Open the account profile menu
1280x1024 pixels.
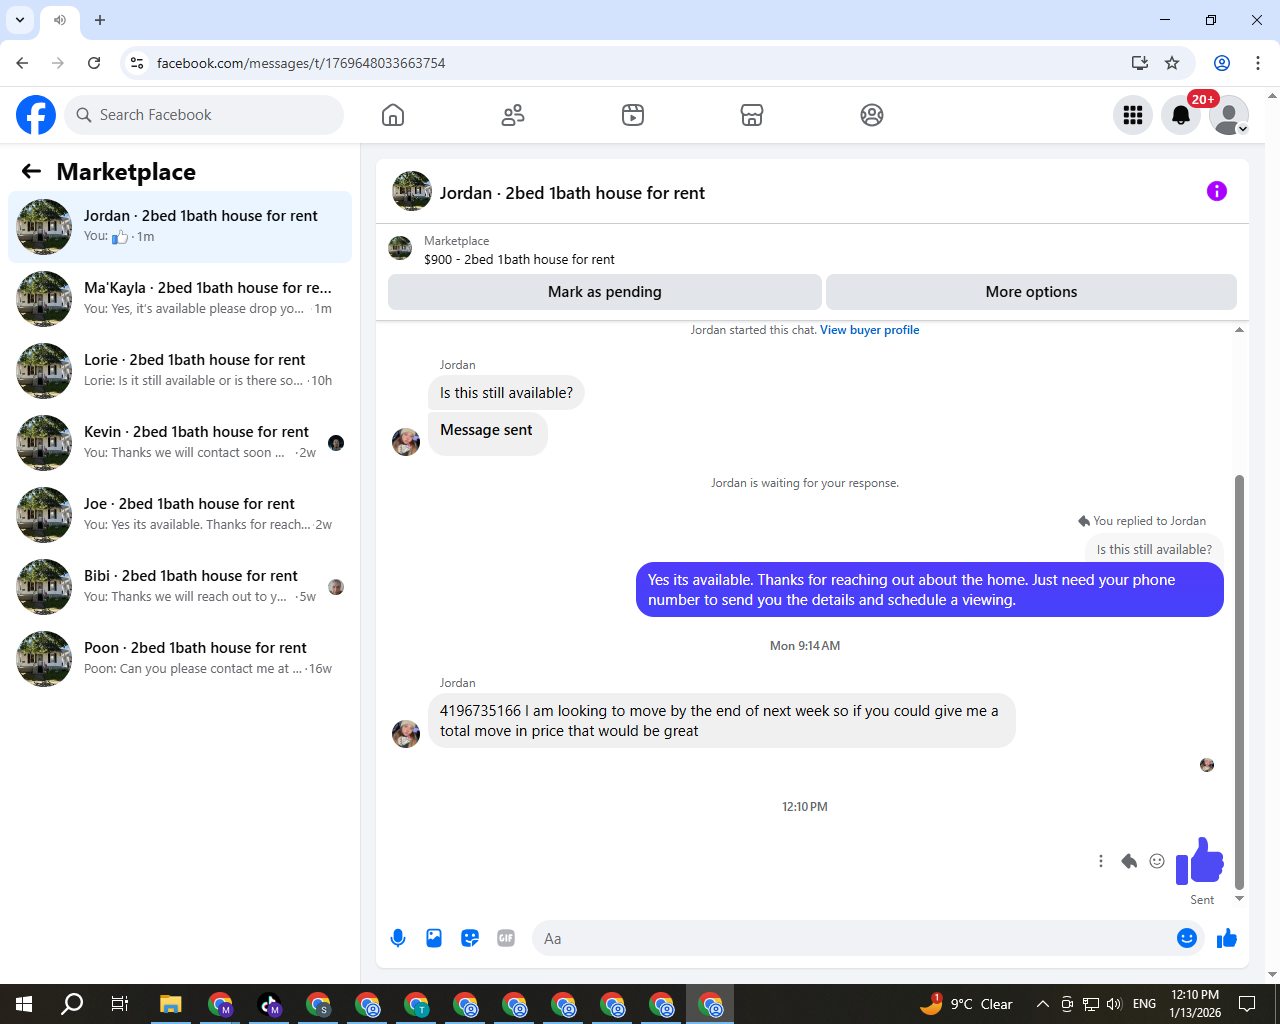(x=1229, y=115)
